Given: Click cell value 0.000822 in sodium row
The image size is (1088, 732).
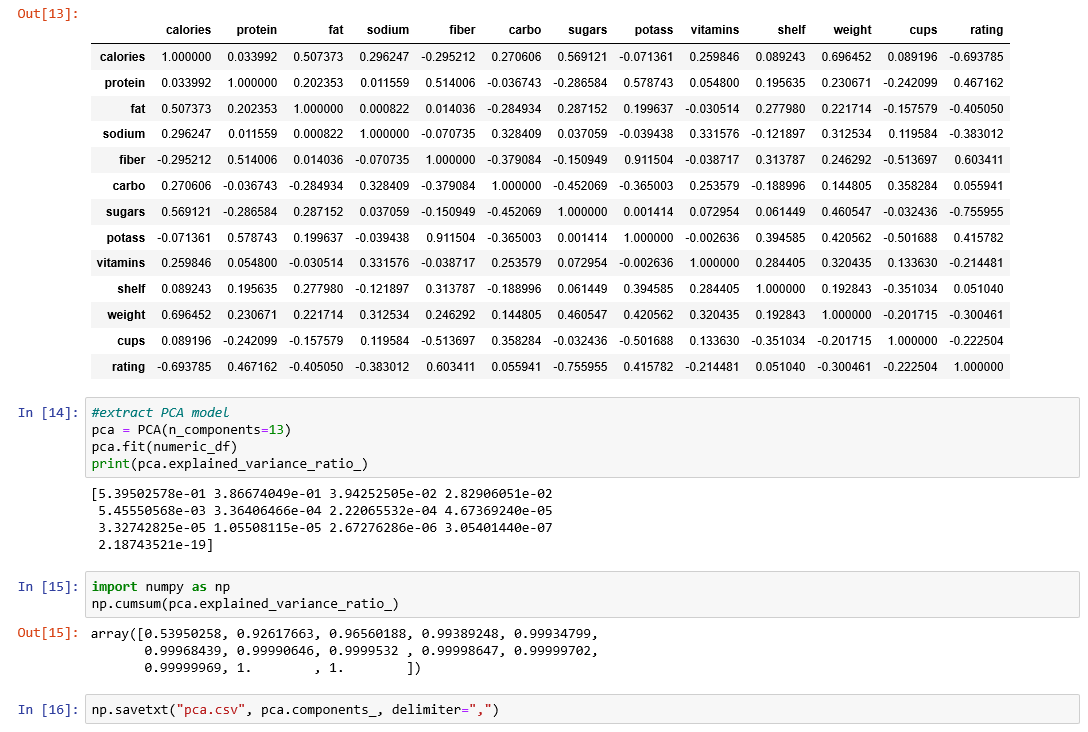Looking at the screenshot, I should (x=318, y=134).
